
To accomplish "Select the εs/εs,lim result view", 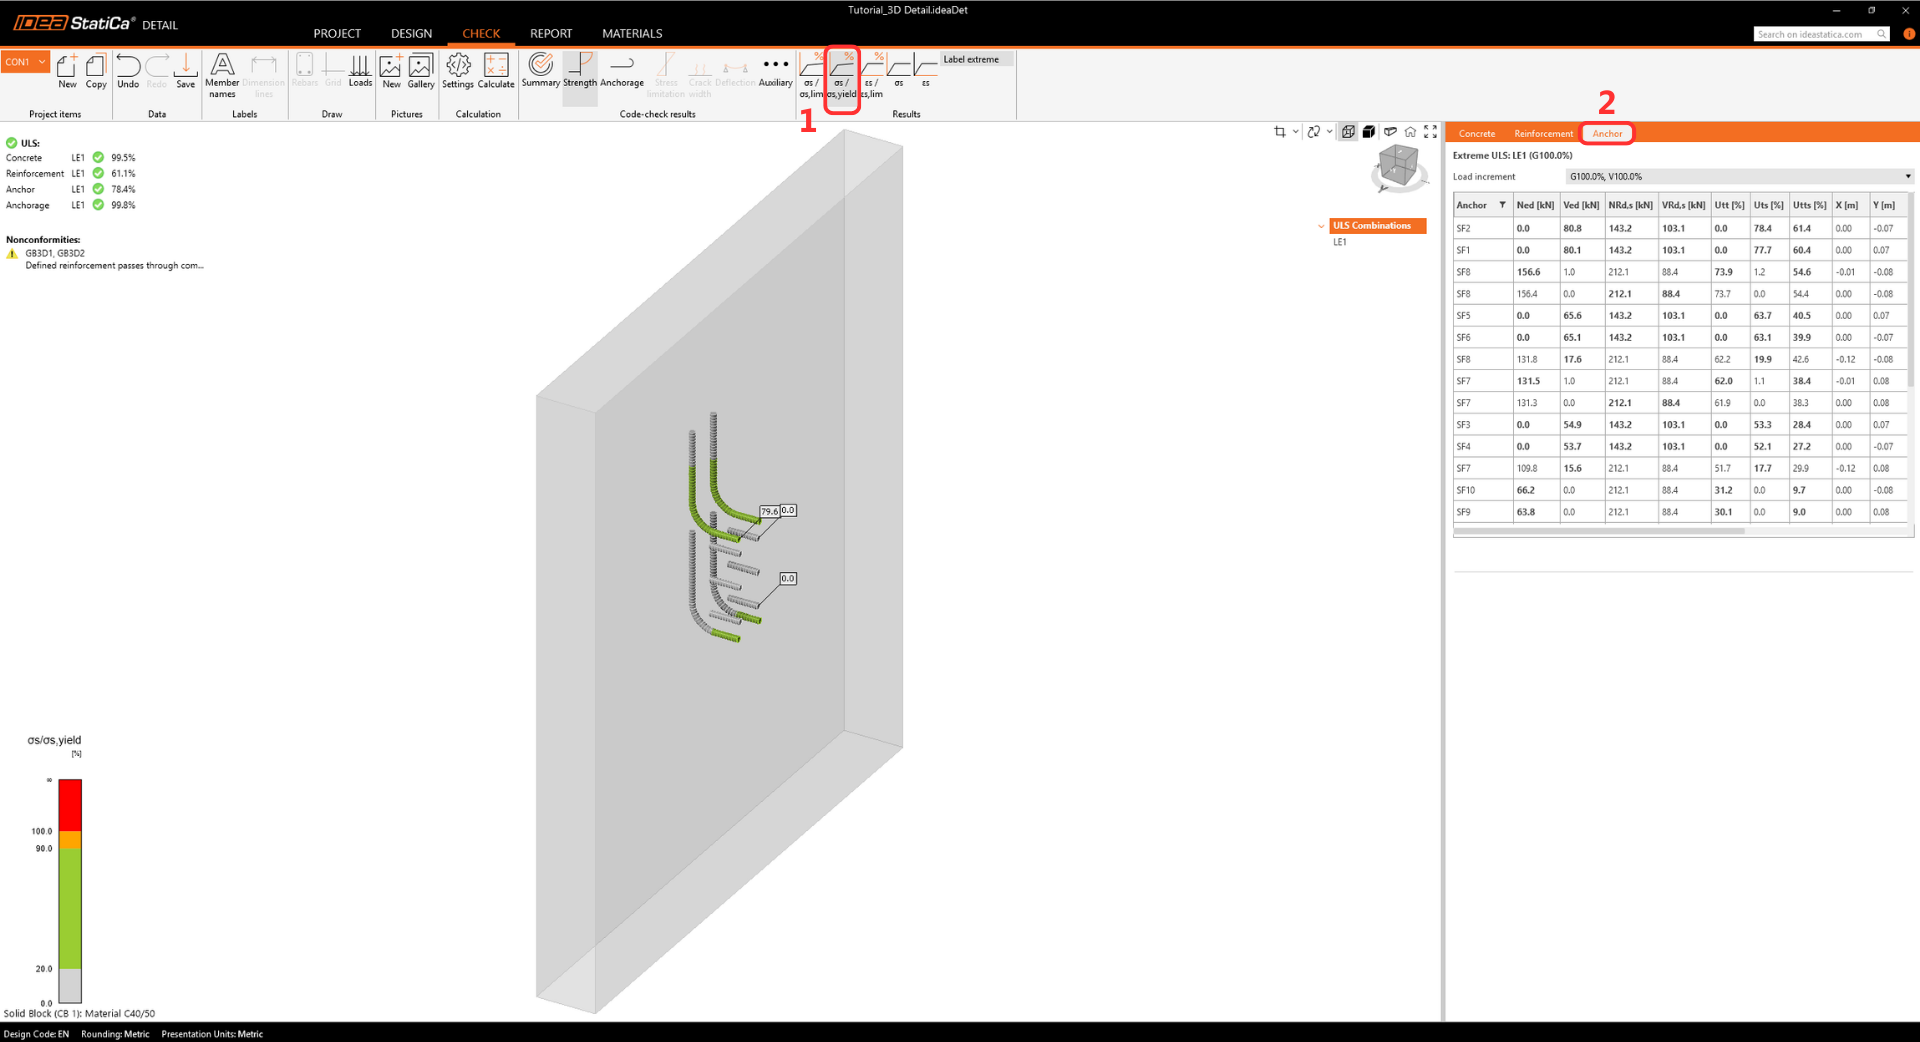I will click(x=873, y=76).
